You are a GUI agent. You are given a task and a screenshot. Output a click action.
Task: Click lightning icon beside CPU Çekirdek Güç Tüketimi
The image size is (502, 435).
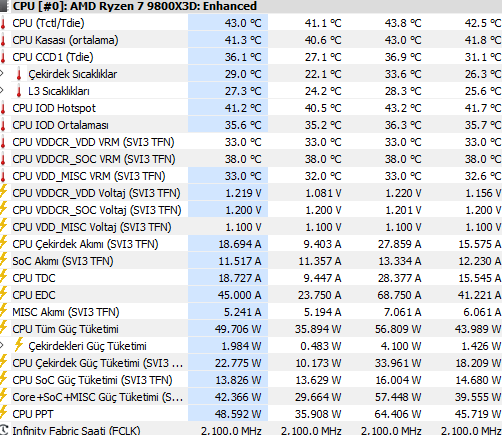3,362
